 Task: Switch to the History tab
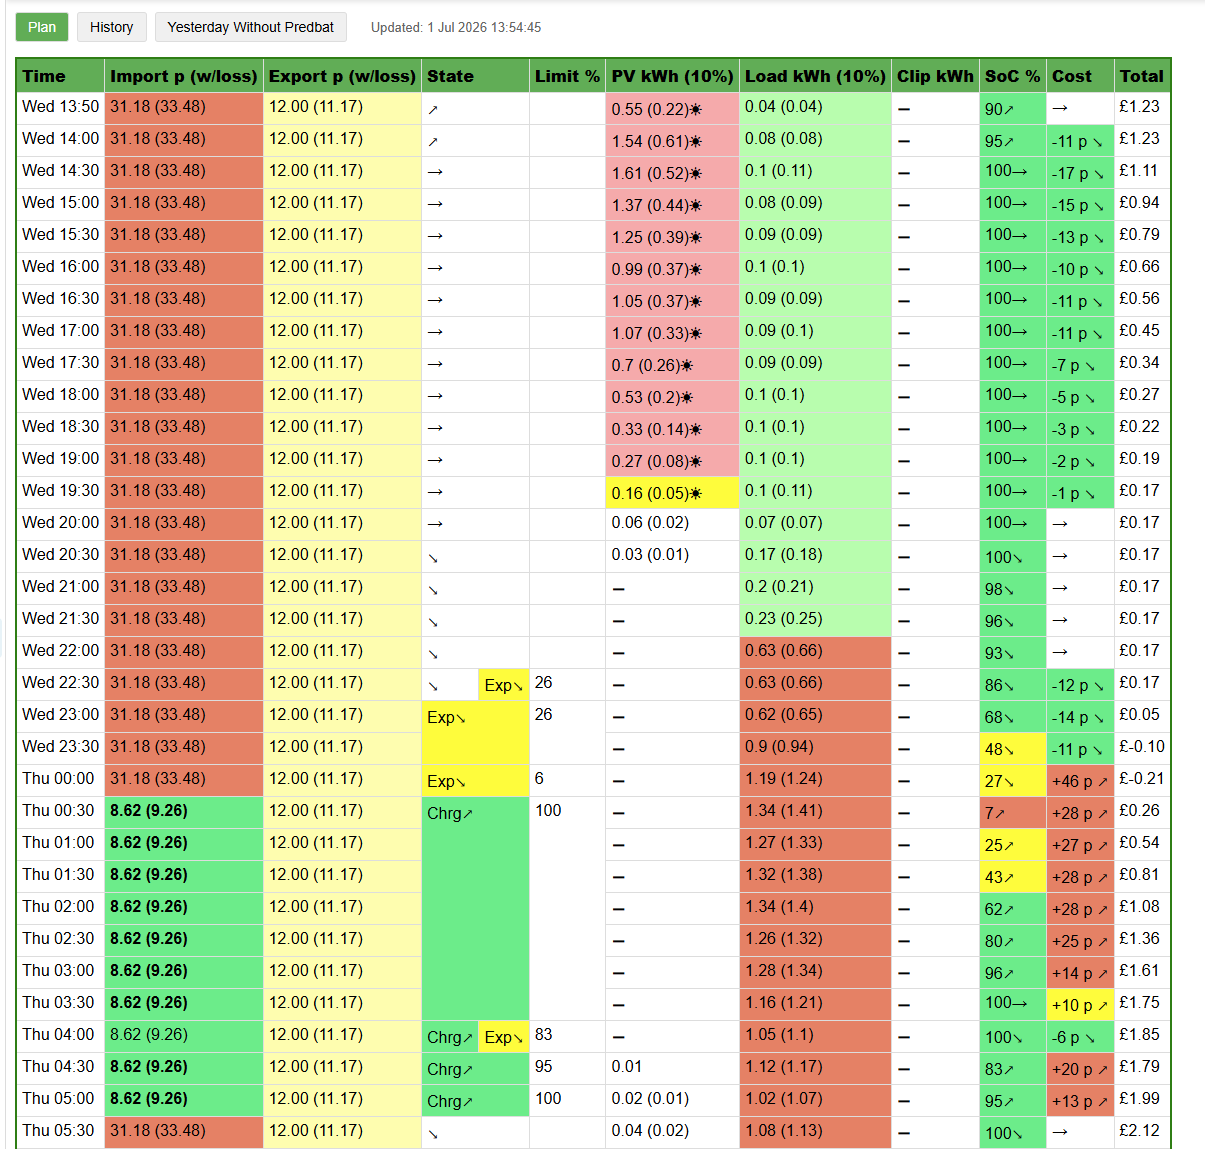coord(111,27)
